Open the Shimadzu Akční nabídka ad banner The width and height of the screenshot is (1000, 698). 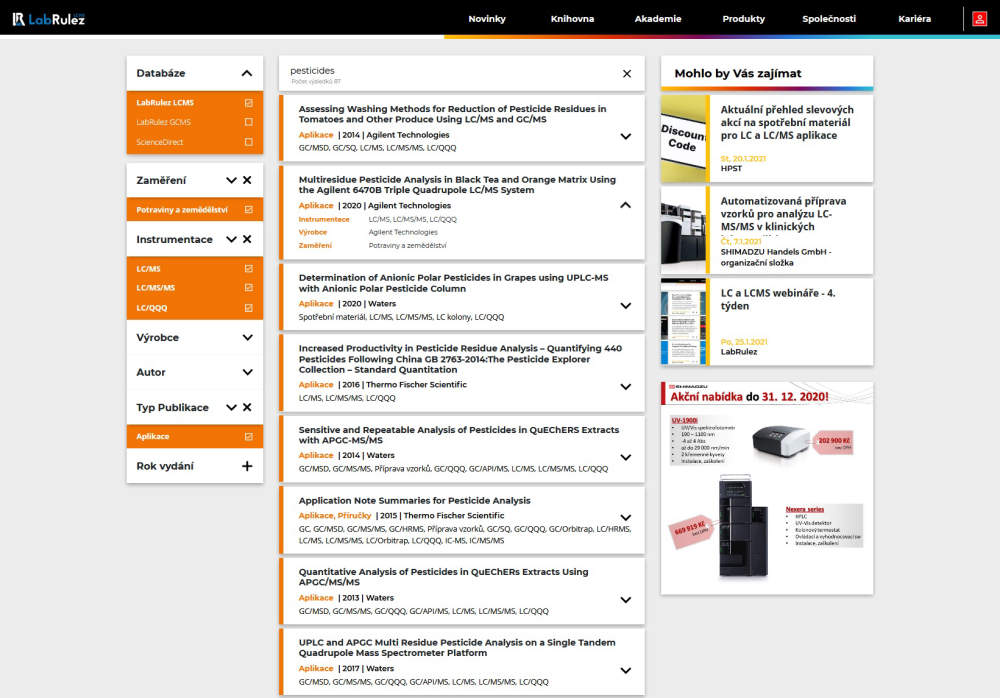[767, 488]
